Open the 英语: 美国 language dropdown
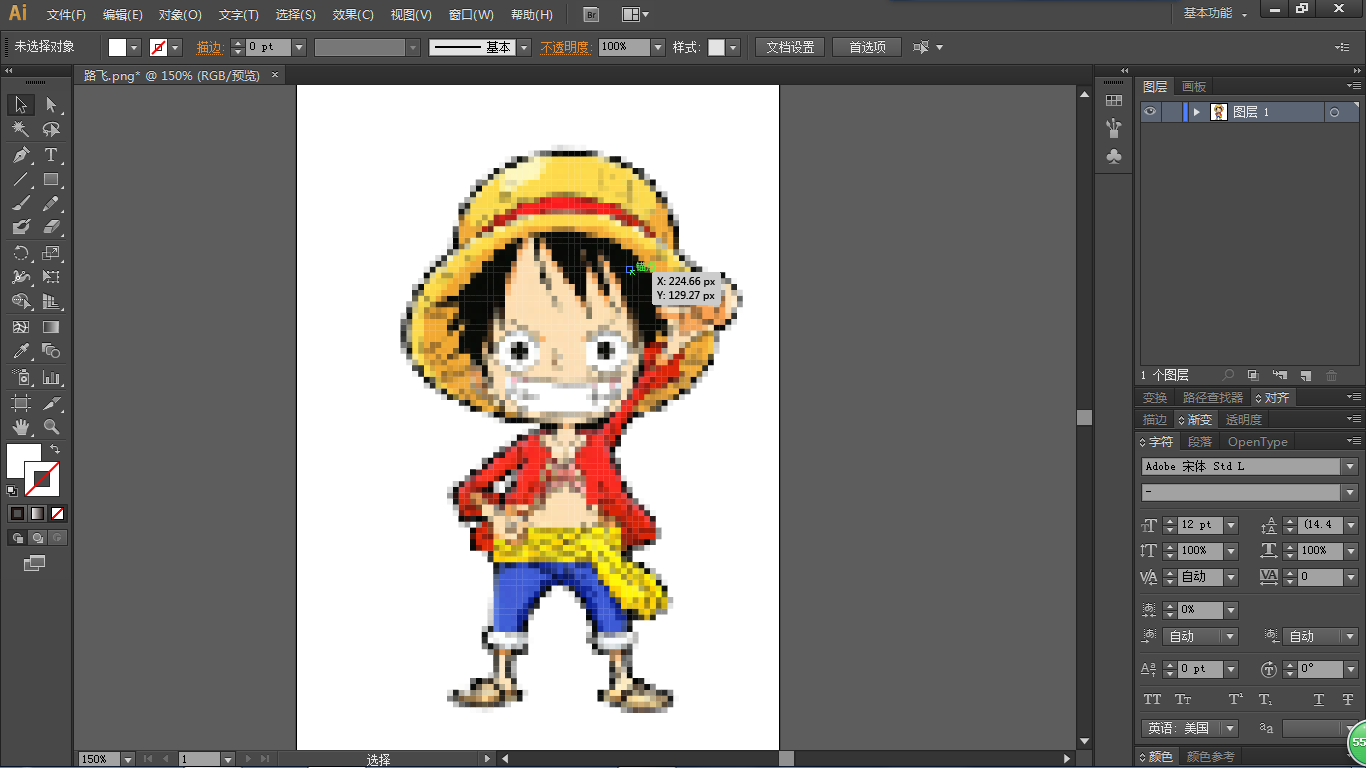Viewport: 1366px width, 768px height. [1231, 728]
